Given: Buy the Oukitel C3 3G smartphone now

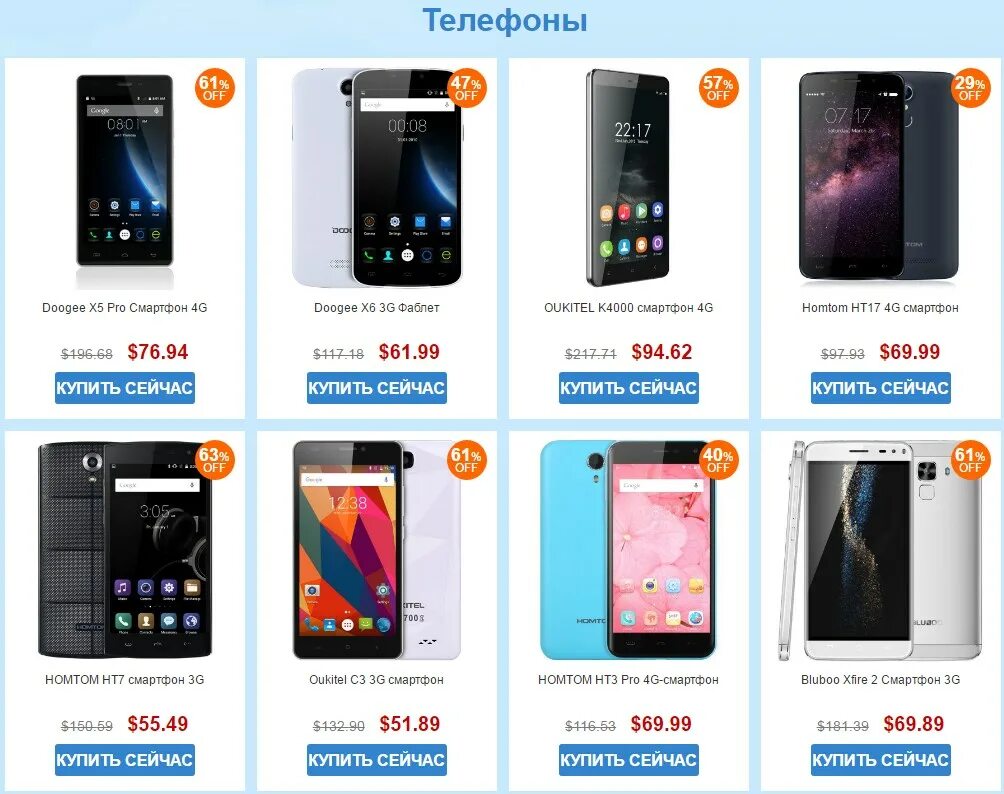Looking at the screenshot, I should click(x=376, y=760).
